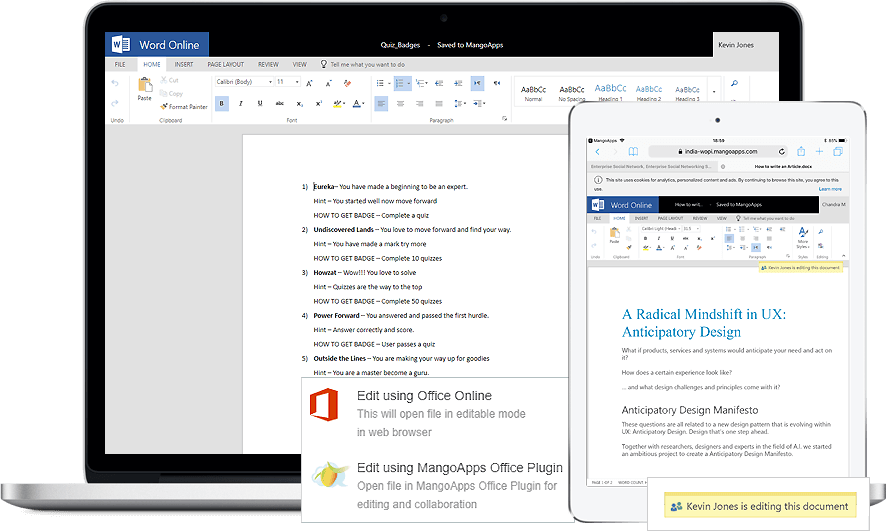
Task: Toggle Align Left on the laptop ribbon
Action: tap(381, 103)
